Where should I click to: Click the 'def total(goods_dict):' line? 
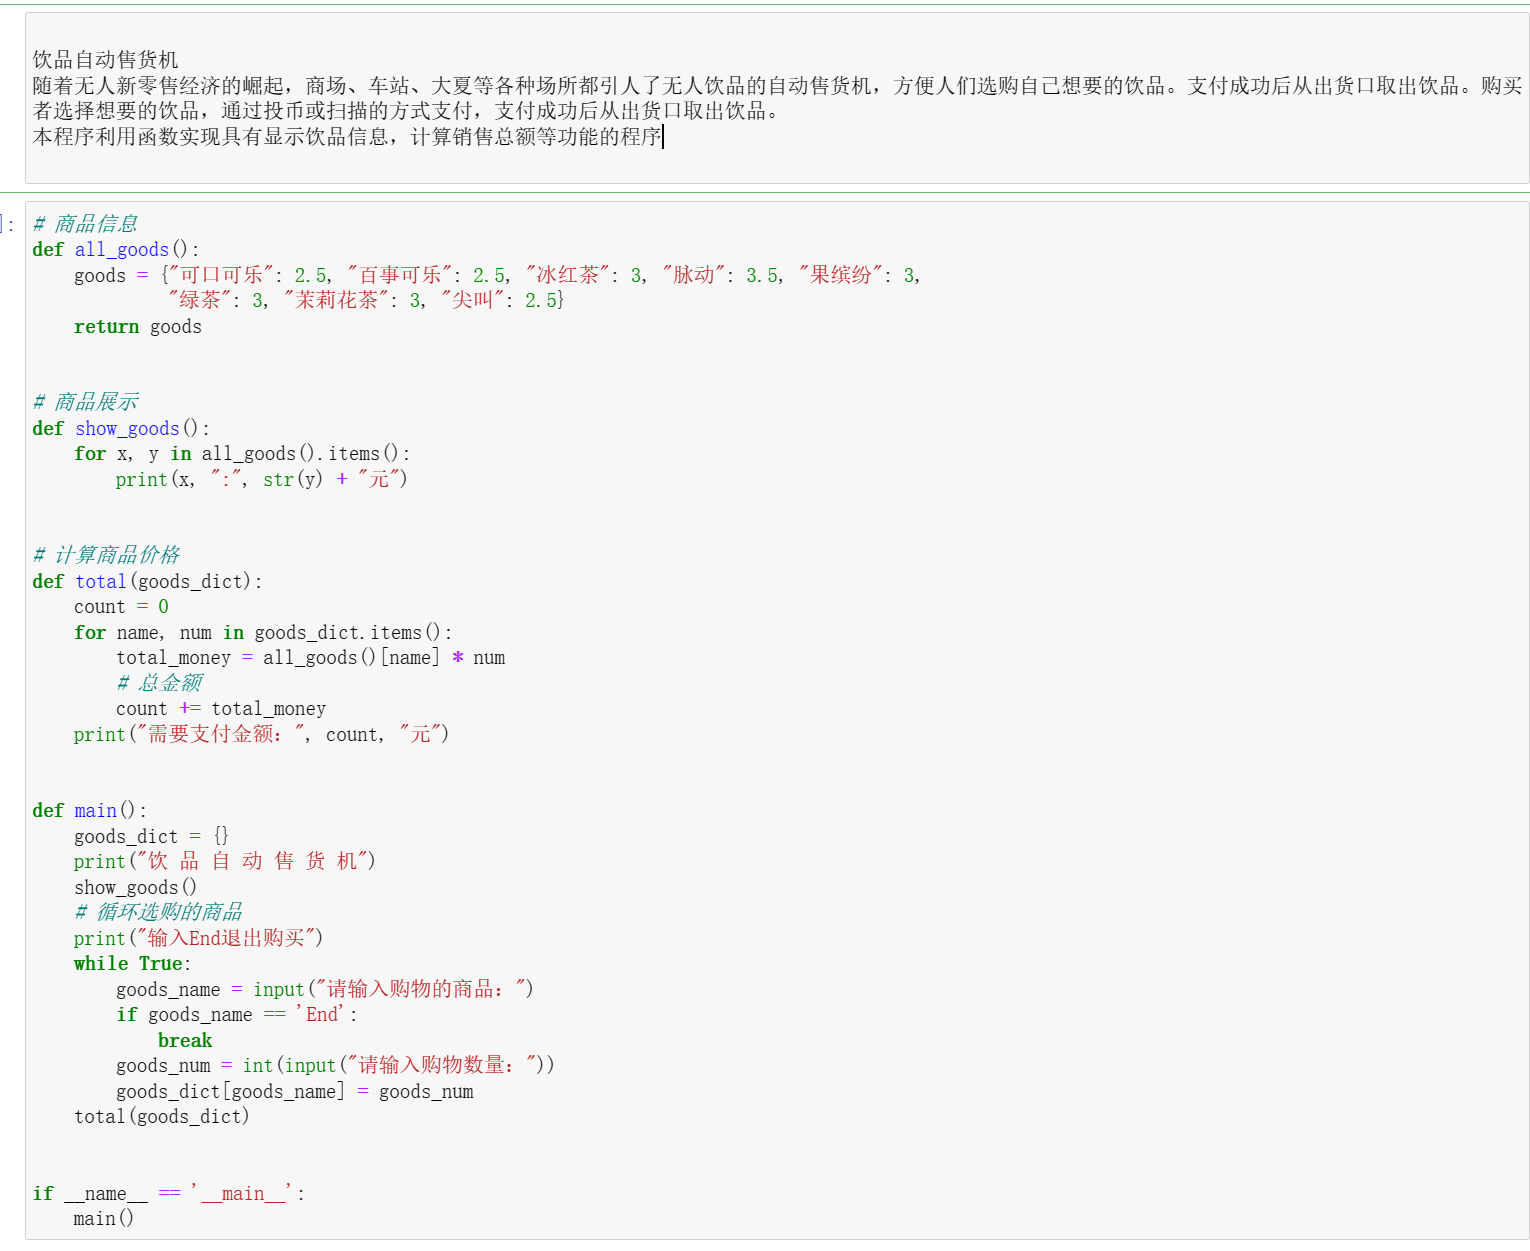[147, 581]
